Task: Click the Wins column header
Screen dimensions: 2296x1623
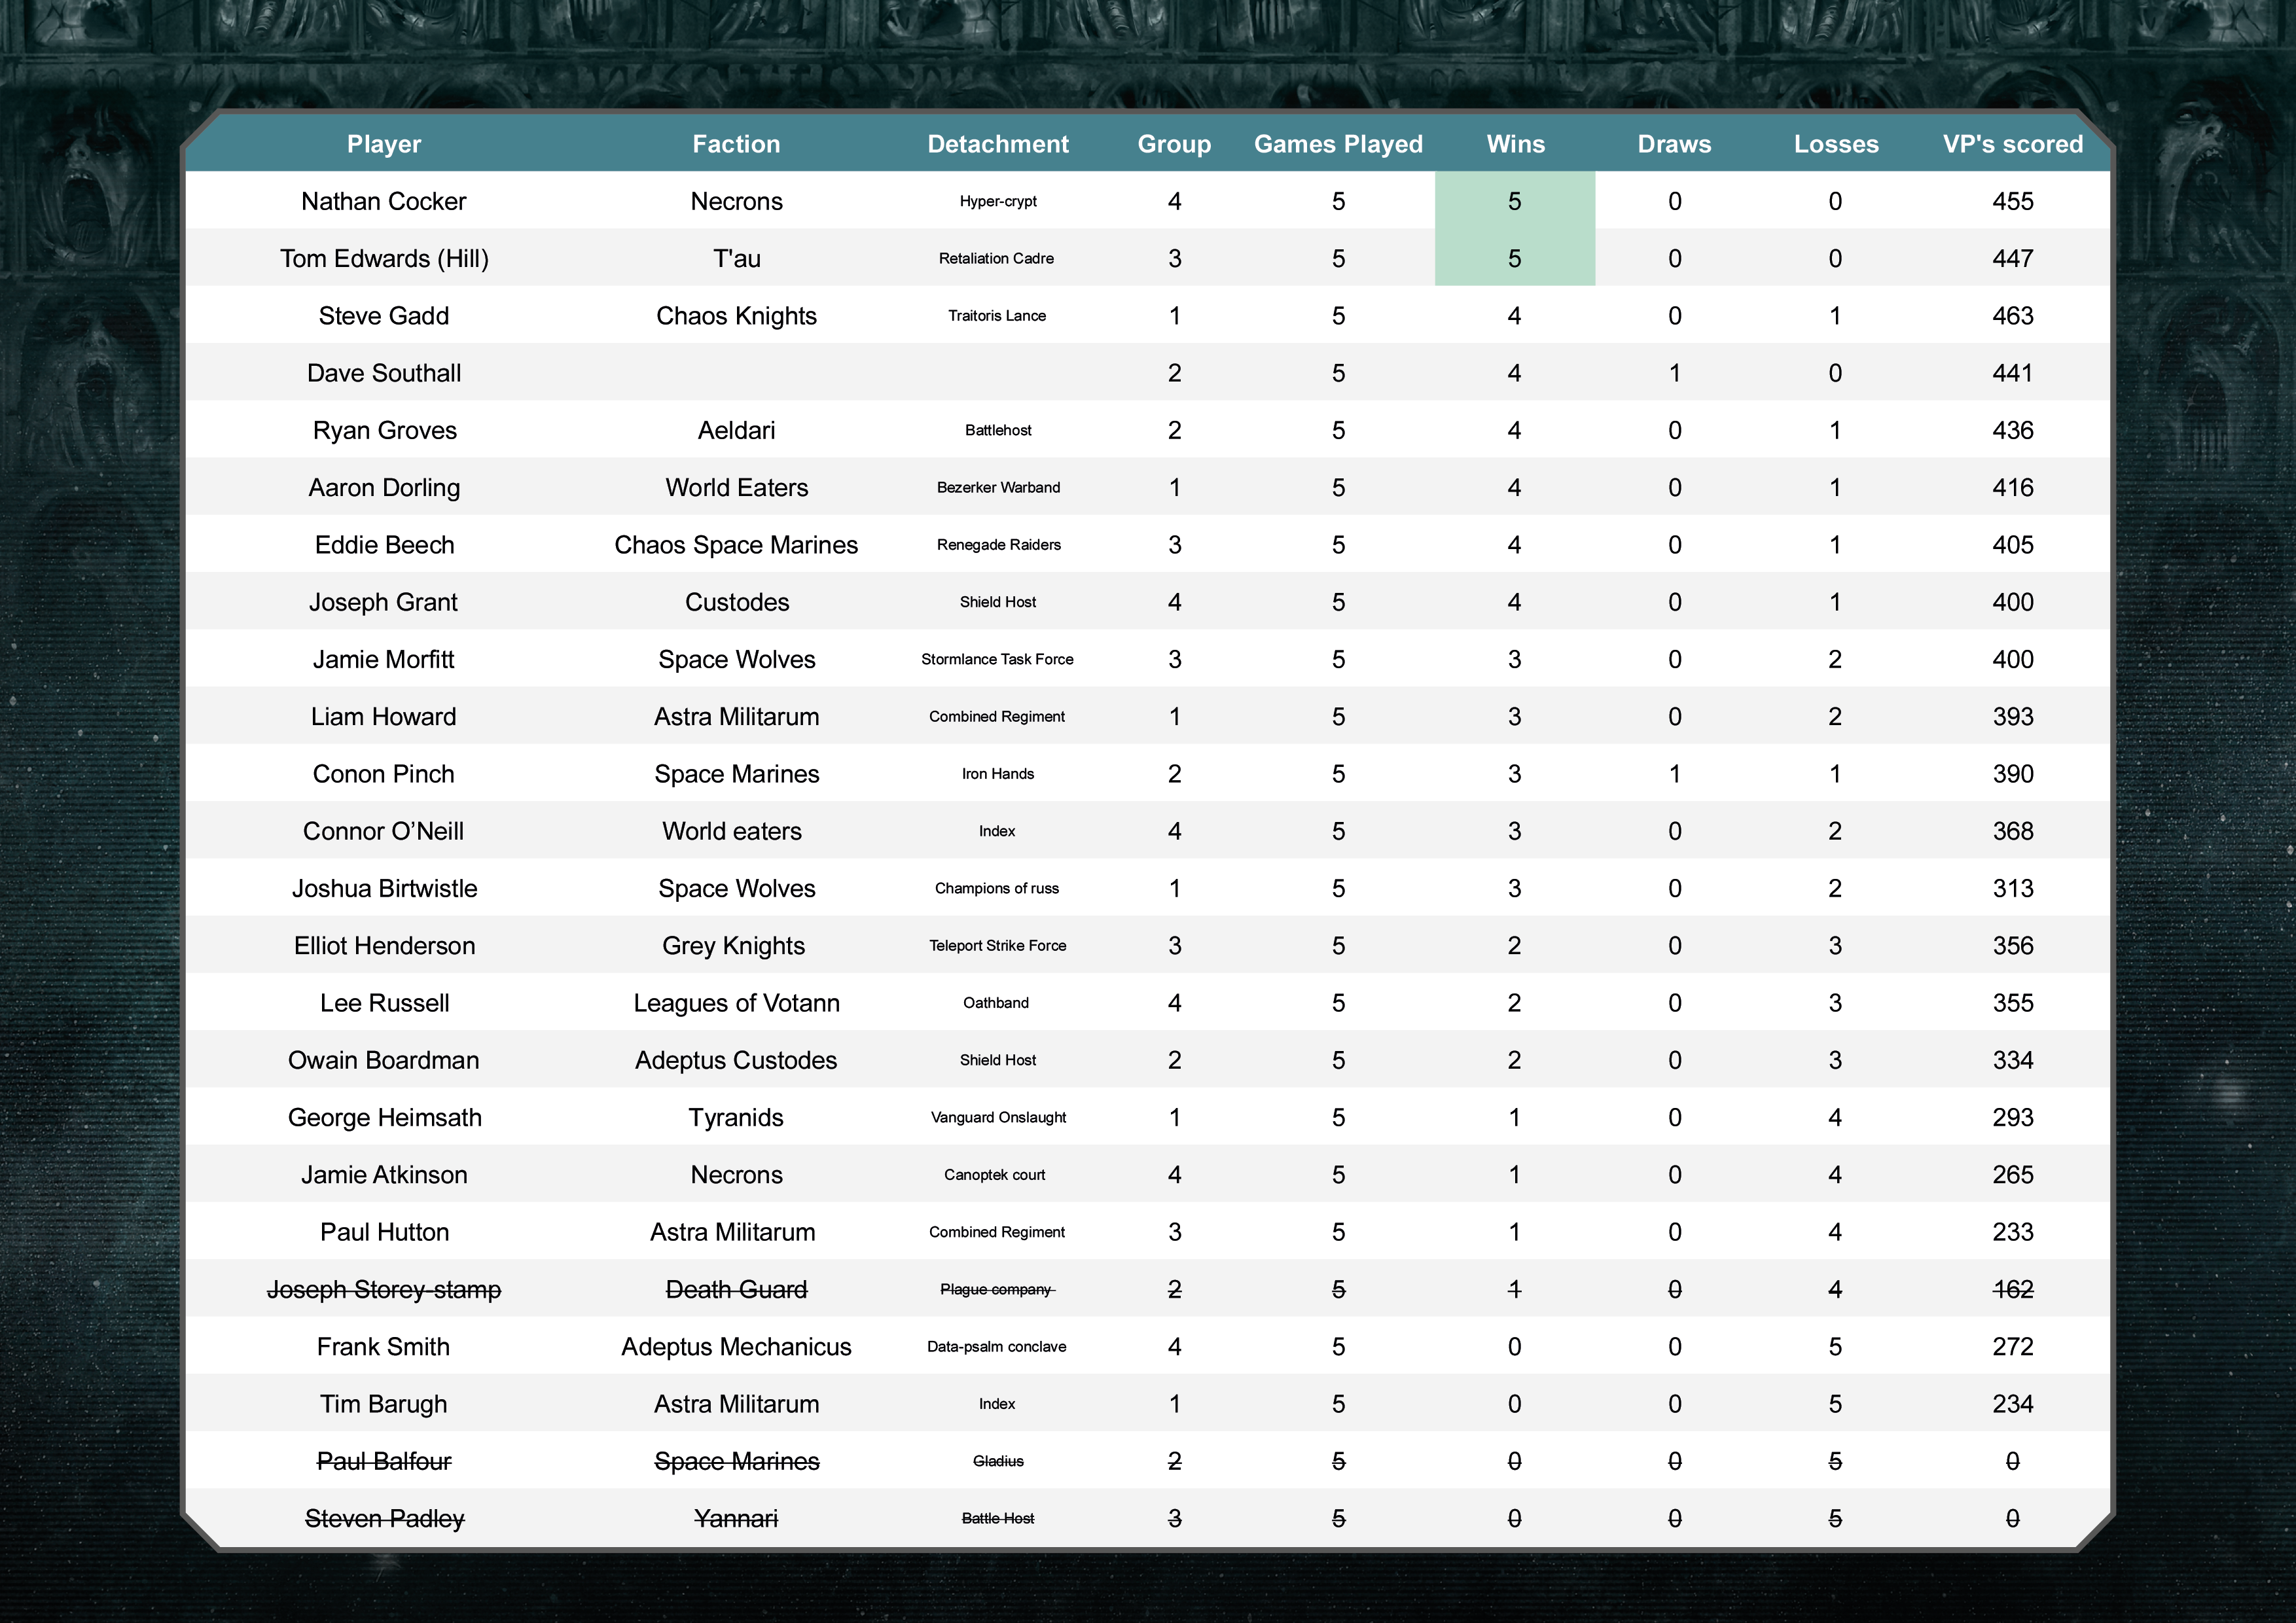Action: pyautogui.click(x=1515, y=144)
